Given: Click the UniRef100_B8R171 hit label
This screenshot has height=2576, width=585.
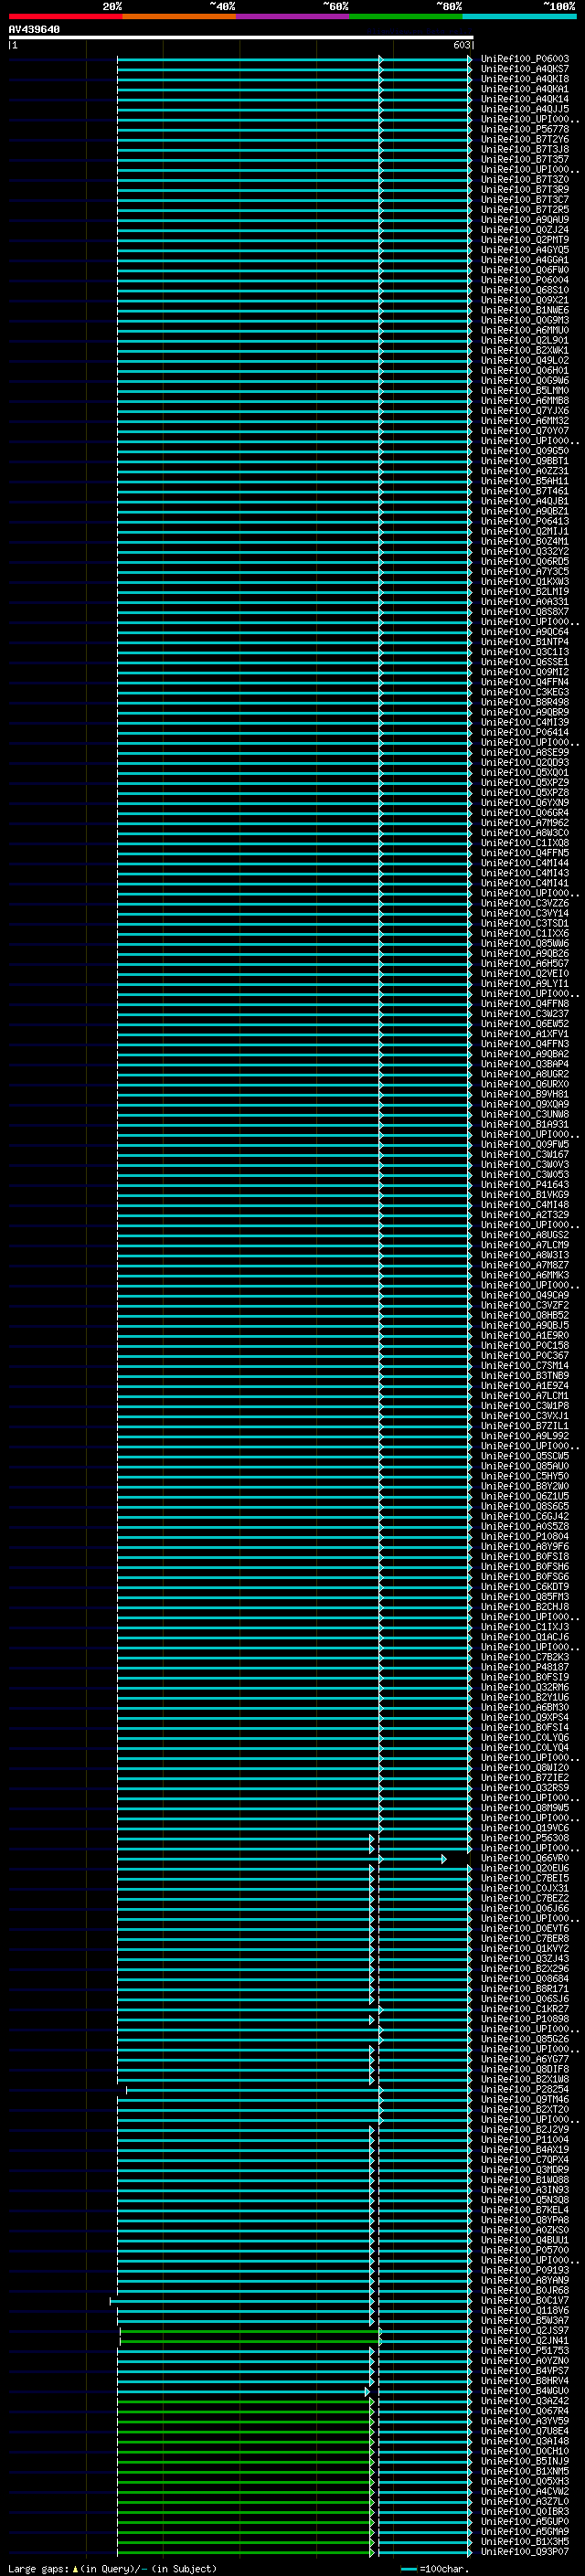Looking at the screenshot, I should tap(525, 1988).
